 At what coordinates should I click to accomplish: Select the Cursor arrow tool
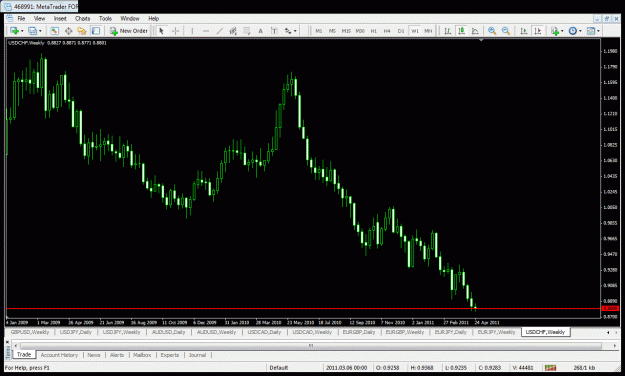pyautogui.click(x=161, y=31)
